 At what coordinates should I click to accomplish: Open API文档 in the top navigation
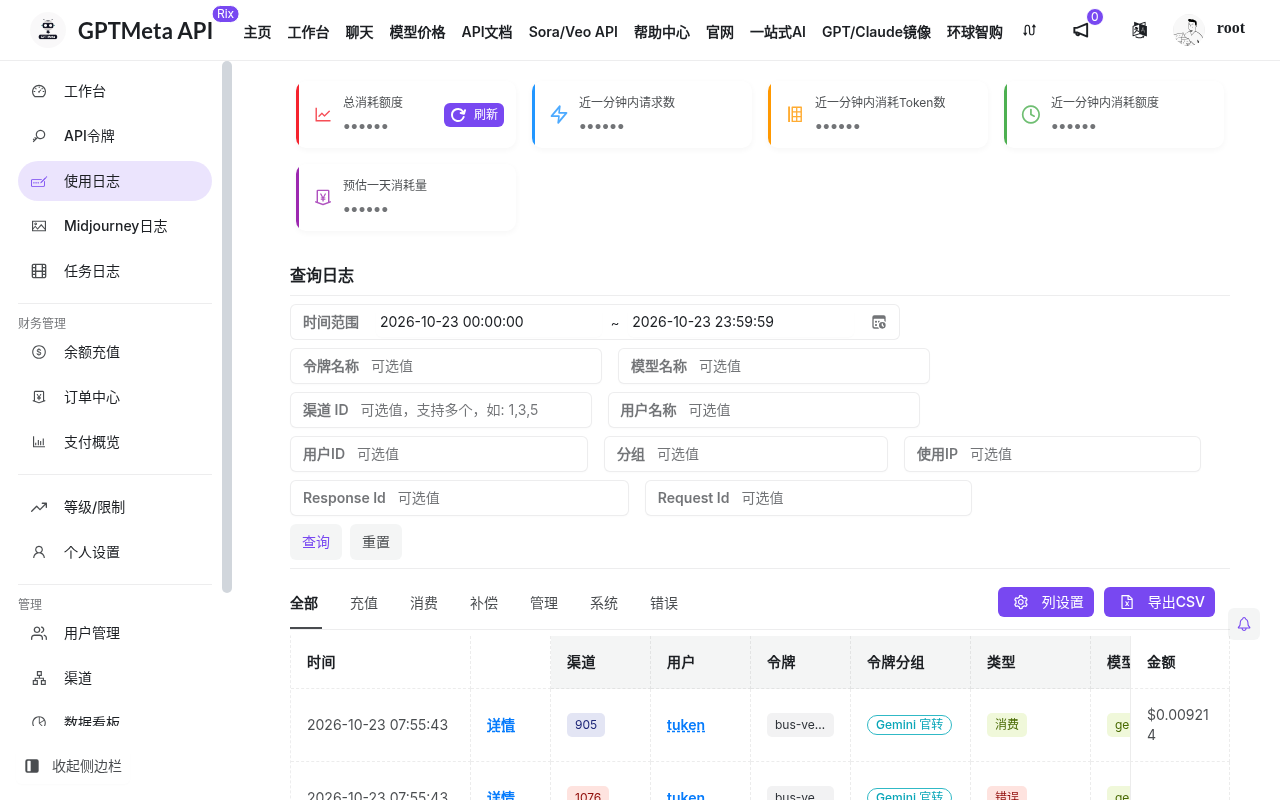pyautogui.click(x=487, y=32)
